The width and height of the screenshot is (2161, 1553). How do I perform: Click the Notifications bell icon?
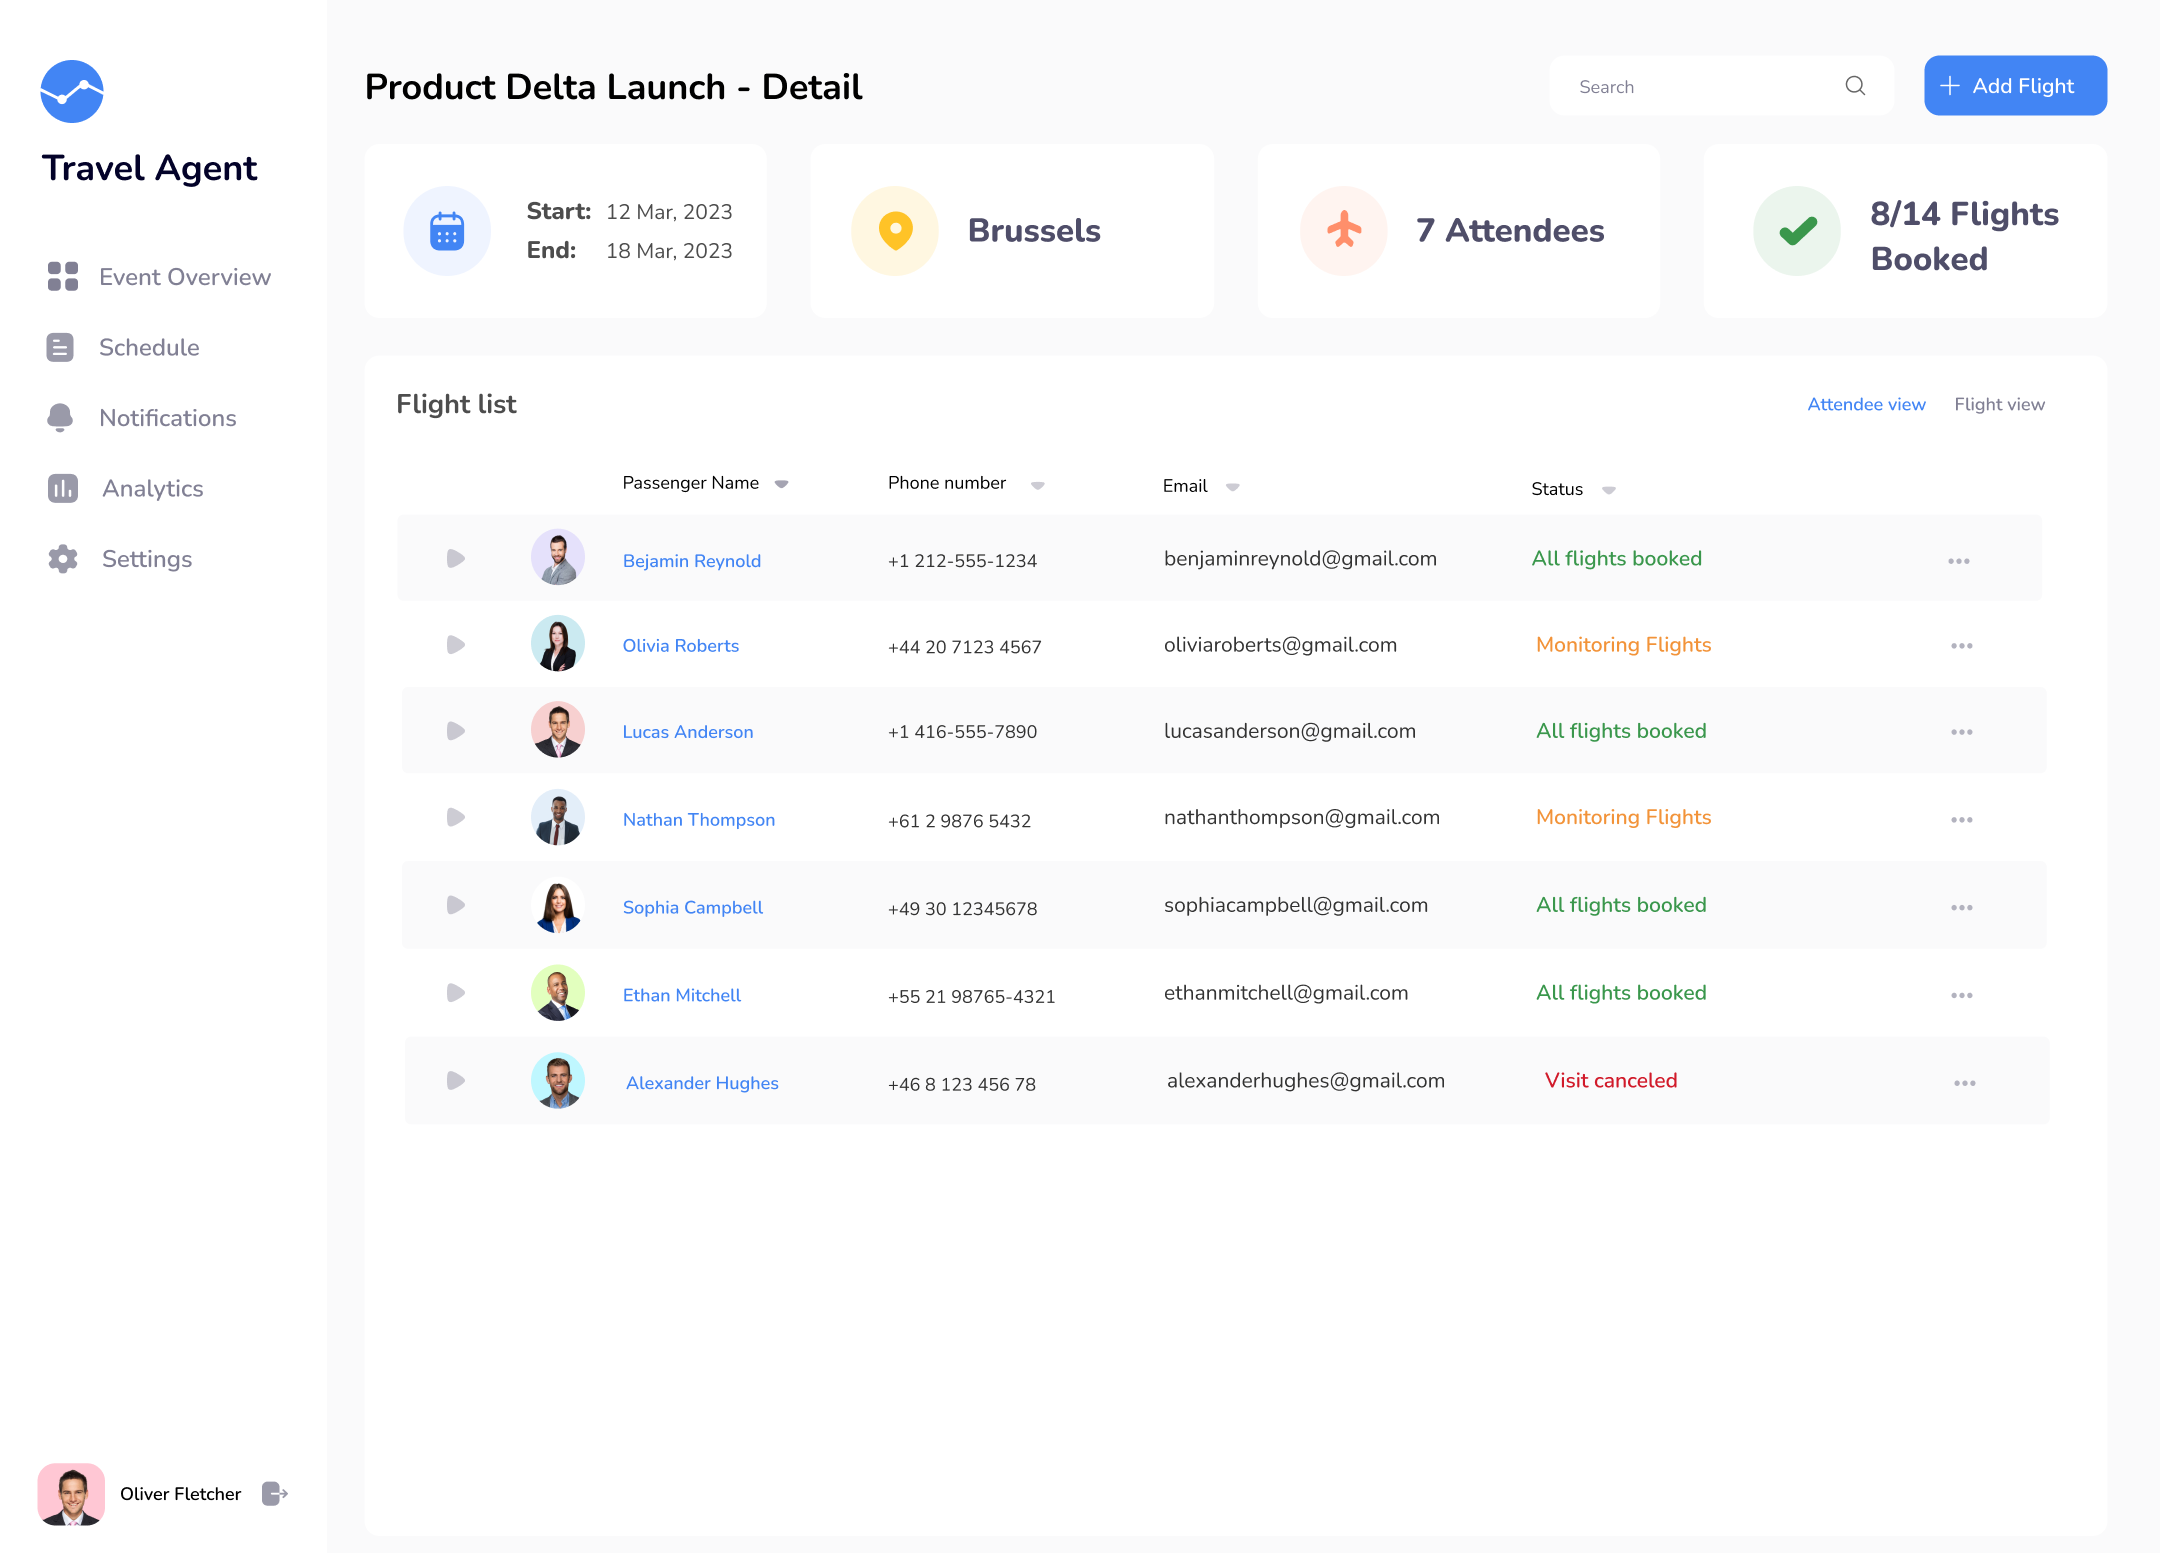point(60,418)
